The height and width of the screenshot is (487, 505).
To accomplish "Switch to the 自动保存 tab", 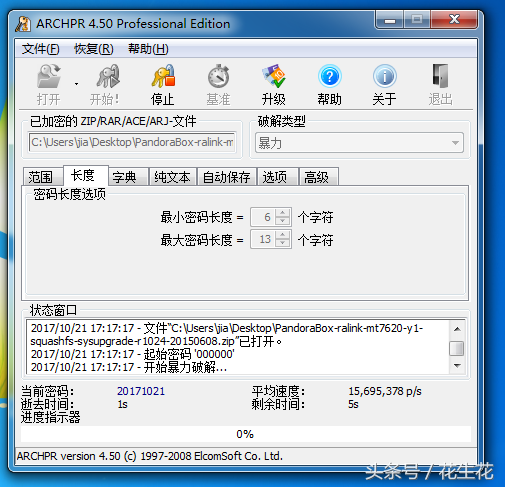I will [227, 177].
